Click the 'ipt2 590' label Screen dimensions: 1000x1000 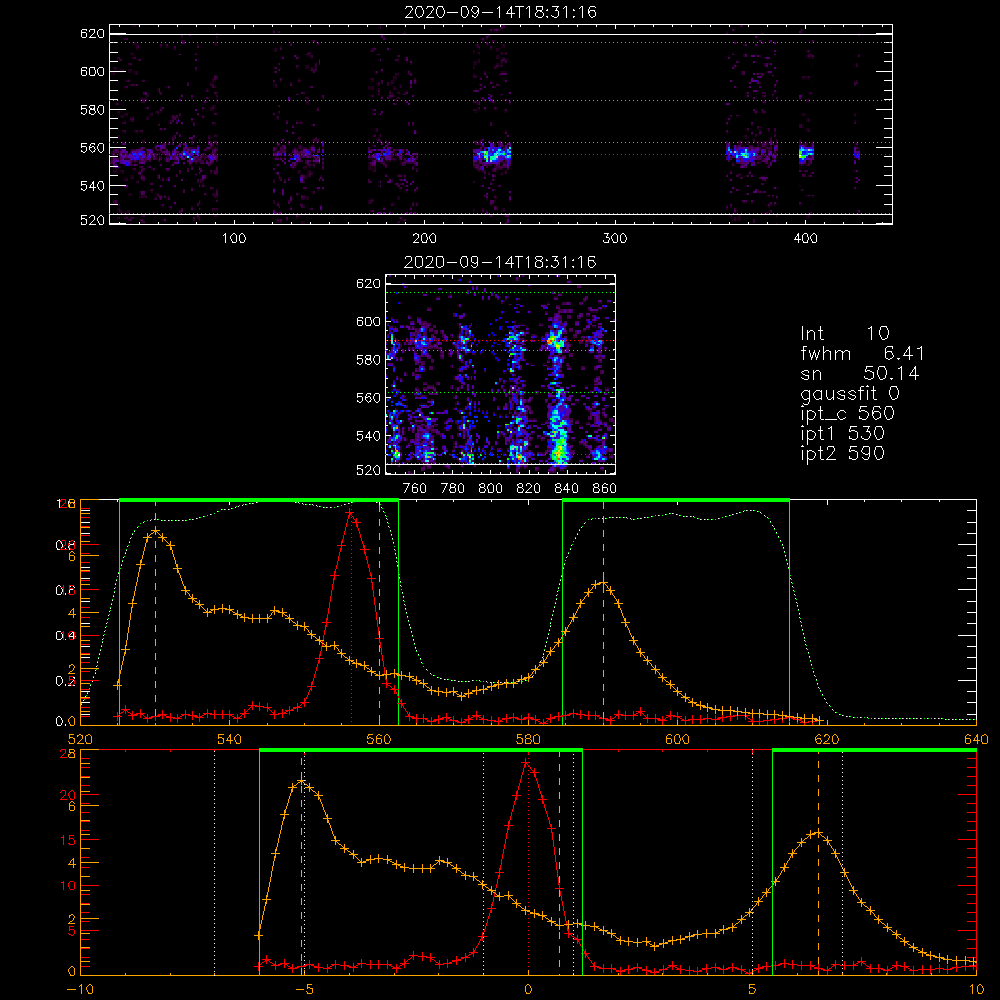[x=842, y=453]
